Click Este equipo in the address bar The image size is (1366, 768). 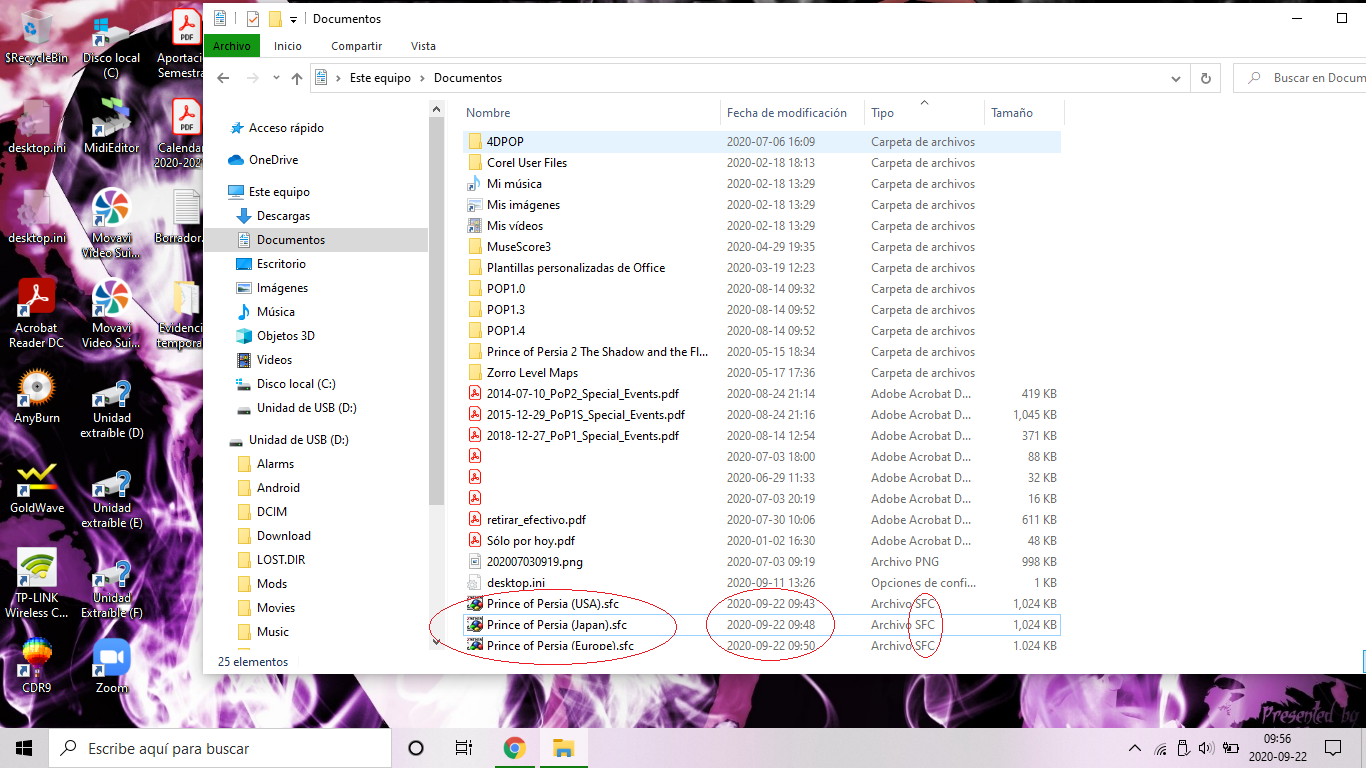click(380, 78)
